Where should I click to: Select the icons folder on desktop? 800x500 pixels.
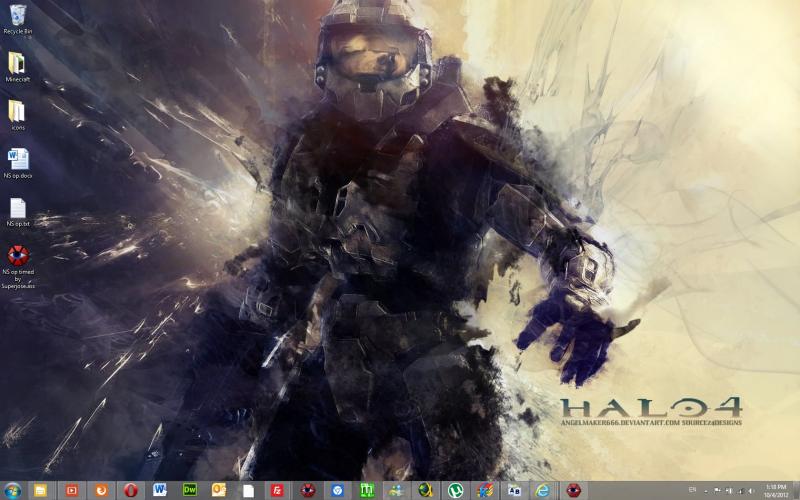tap(18, 115)
